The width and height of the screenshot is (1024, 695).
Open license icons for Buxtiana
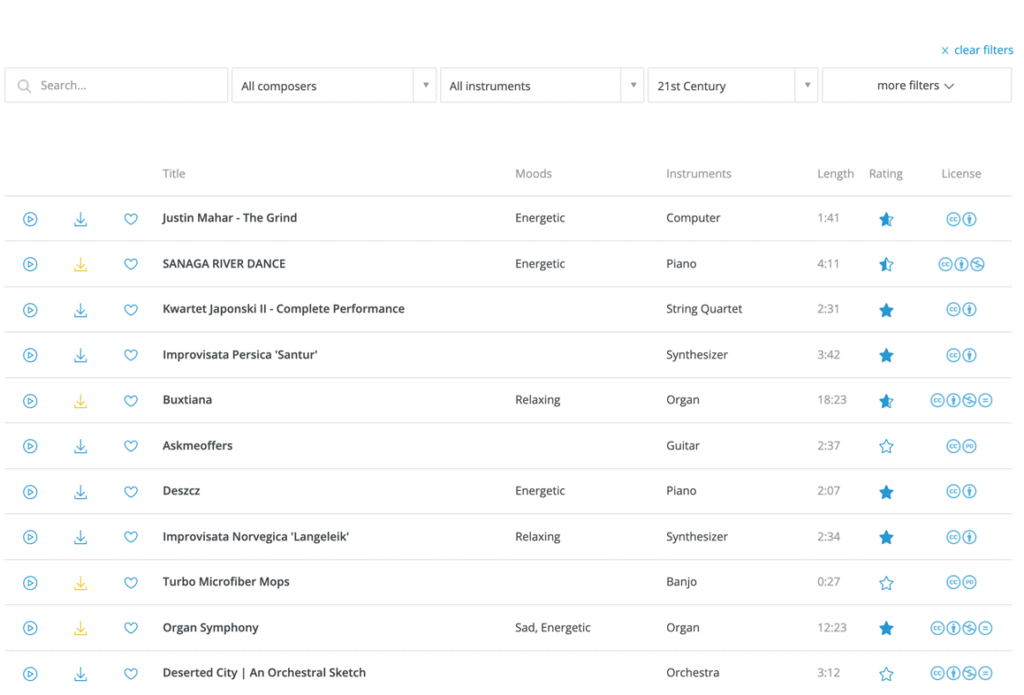click(961, 401)
